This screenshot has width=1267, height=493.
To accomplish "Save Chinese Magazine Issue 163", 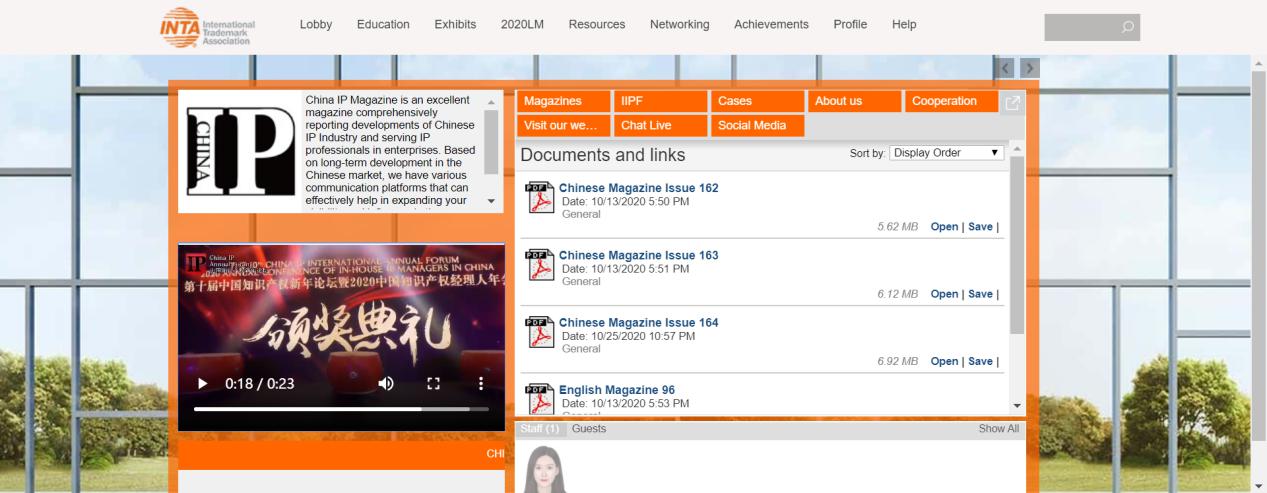I will click(980, 294).
